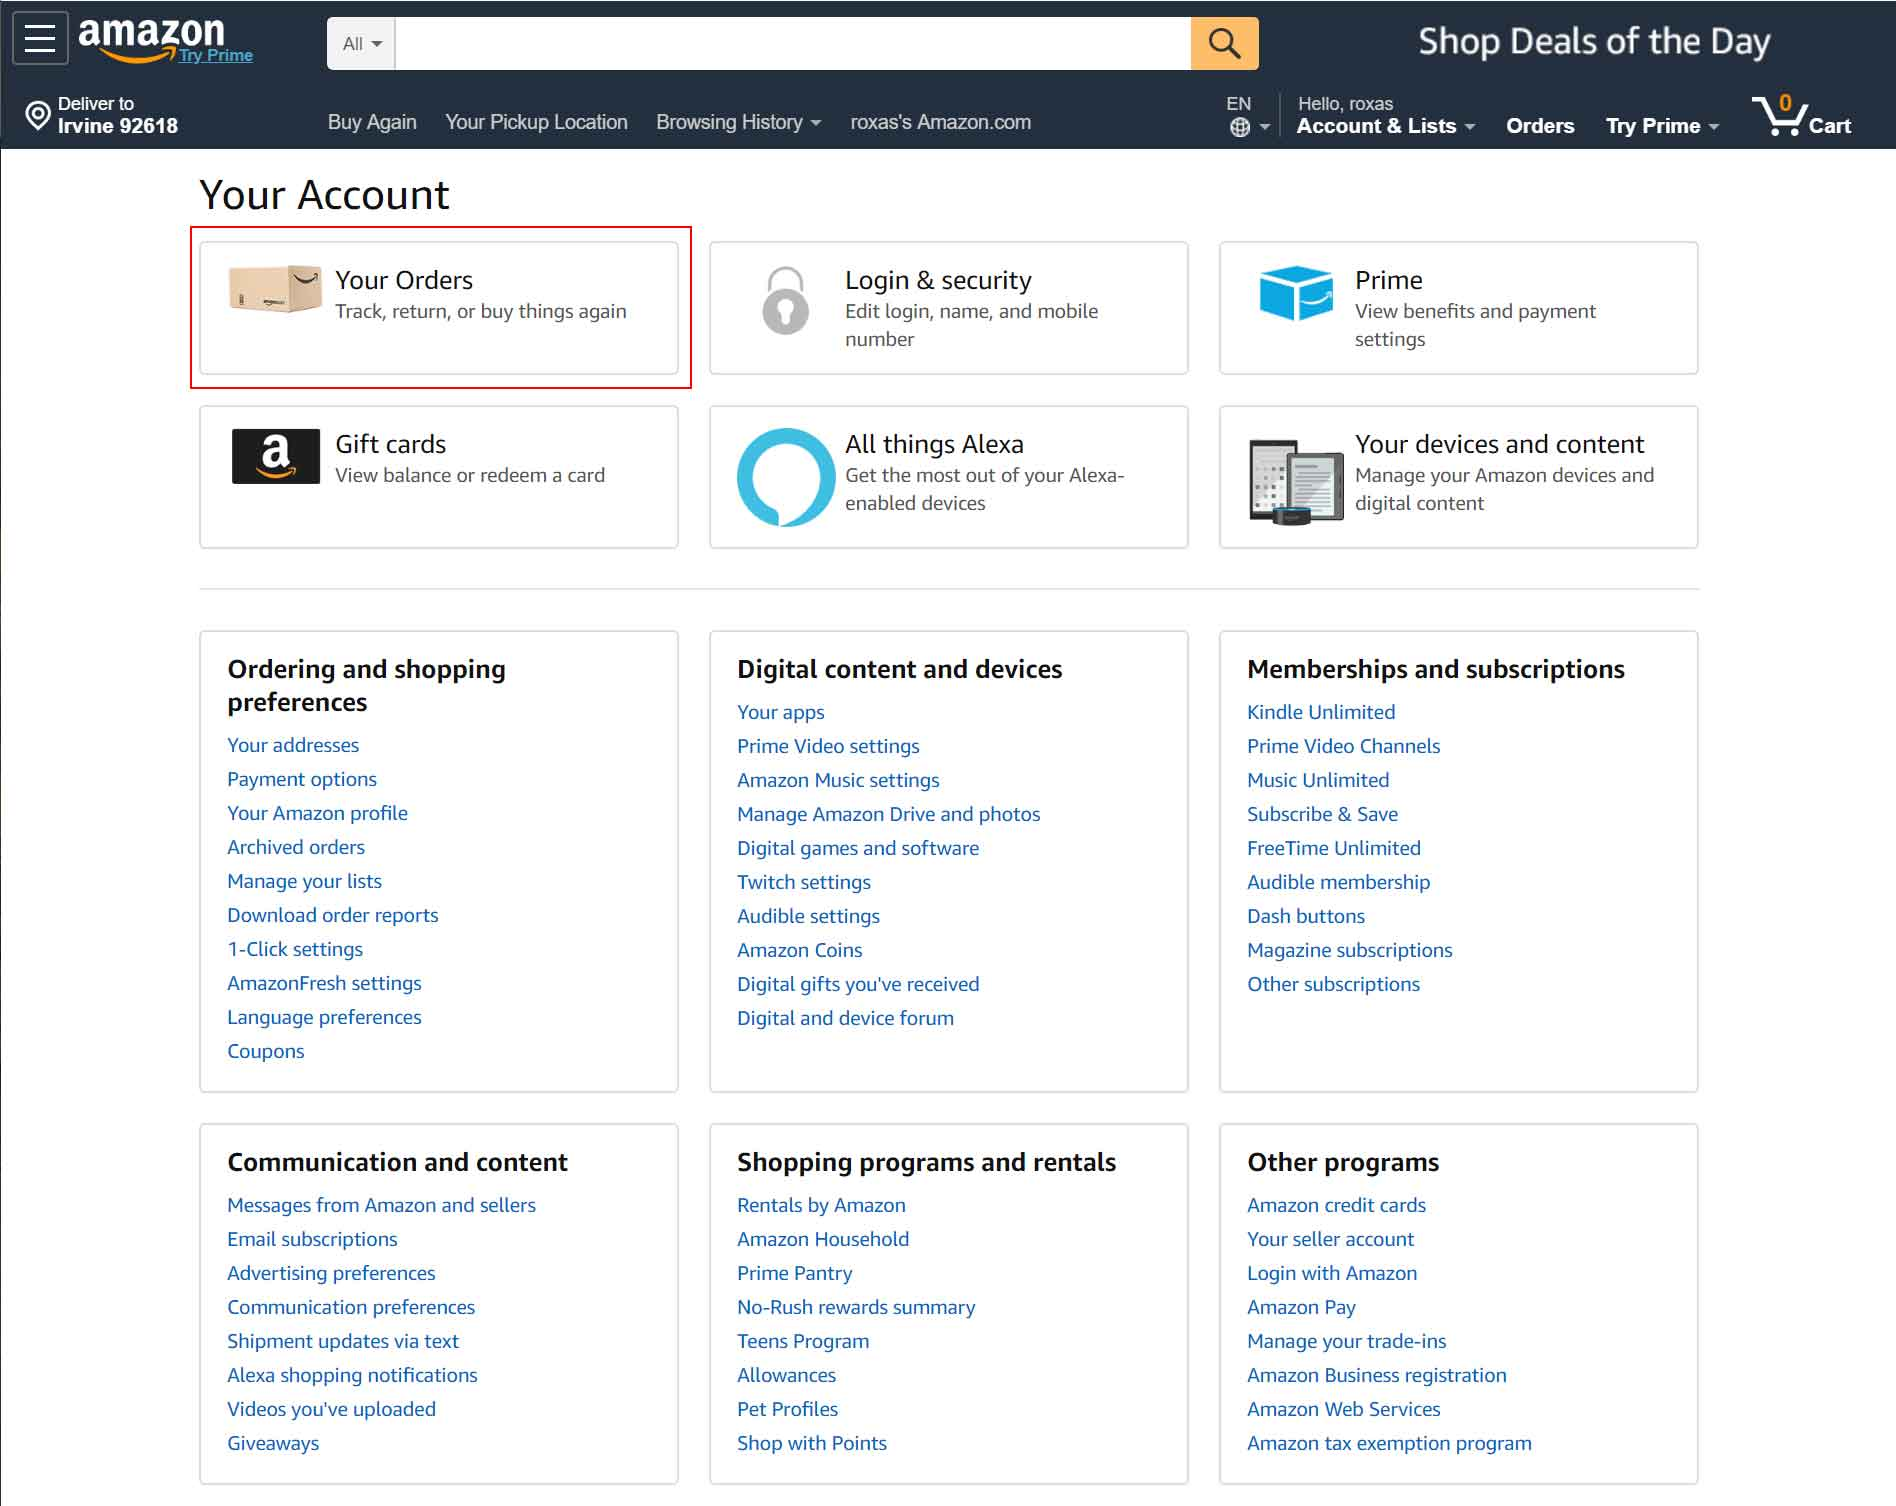Open Amazon Web Services link
Viewport: 1896px width, 1506px height.
pyautogui.click(x=1344, y=1409)
